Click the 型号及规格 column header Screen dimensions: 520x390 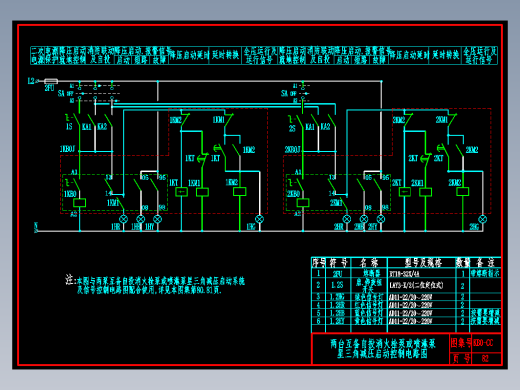point(423,263)
